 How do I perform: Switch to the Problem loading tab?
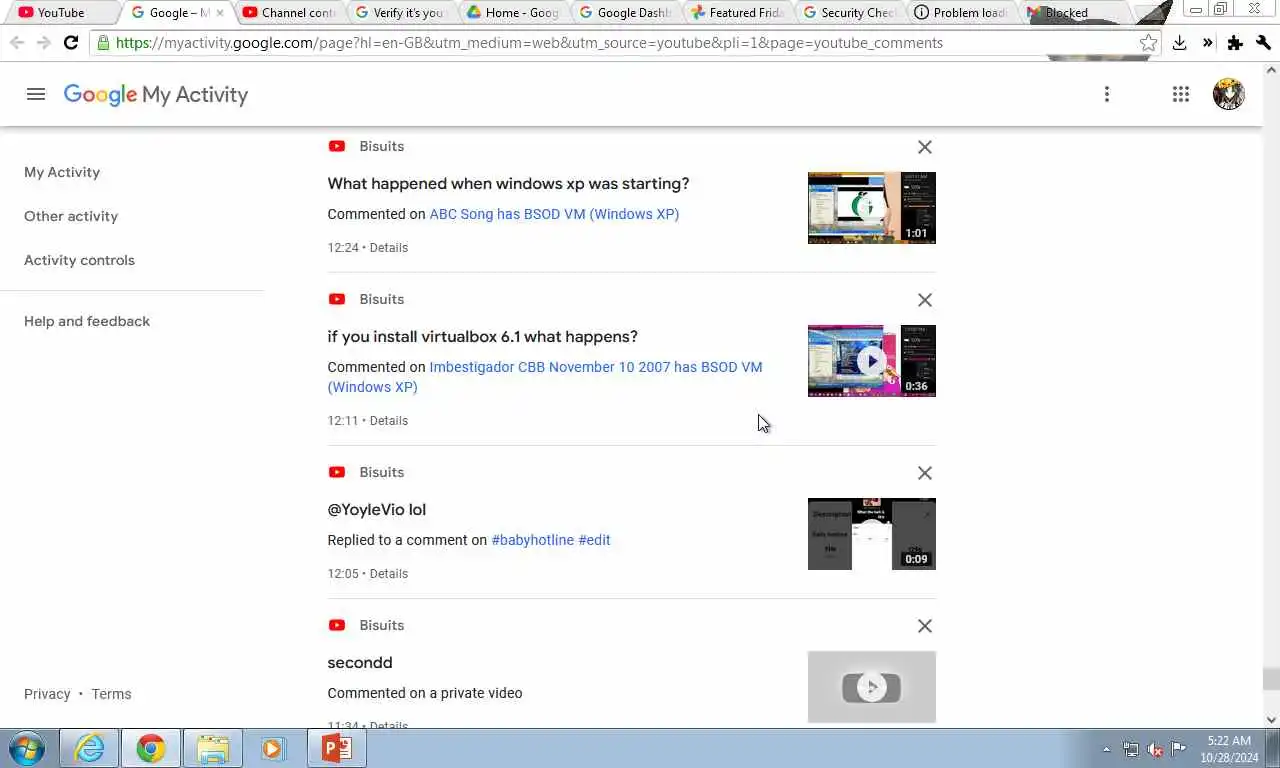[960, 13]
